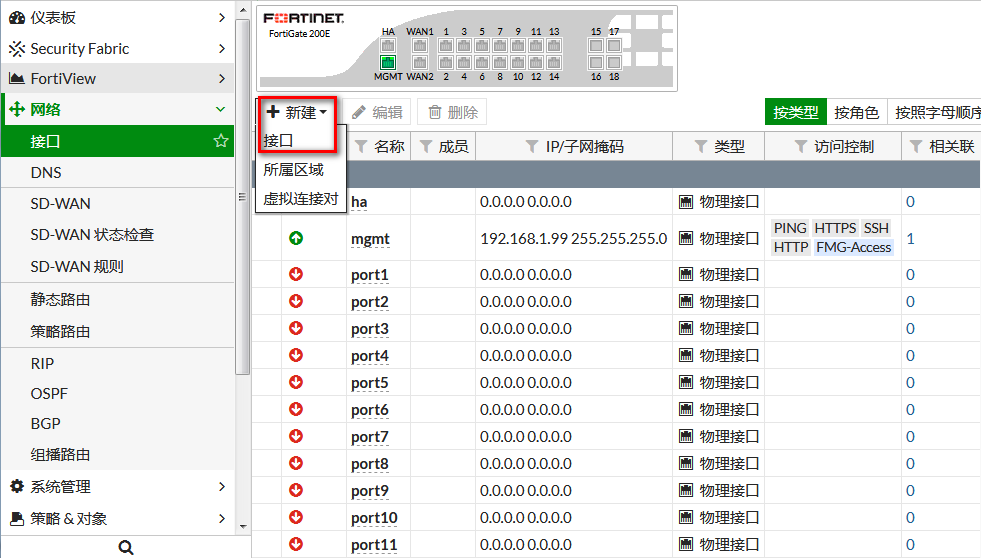Click port 15 icon on faceplate
The image size is (981, 558).
tap(596, 45)
